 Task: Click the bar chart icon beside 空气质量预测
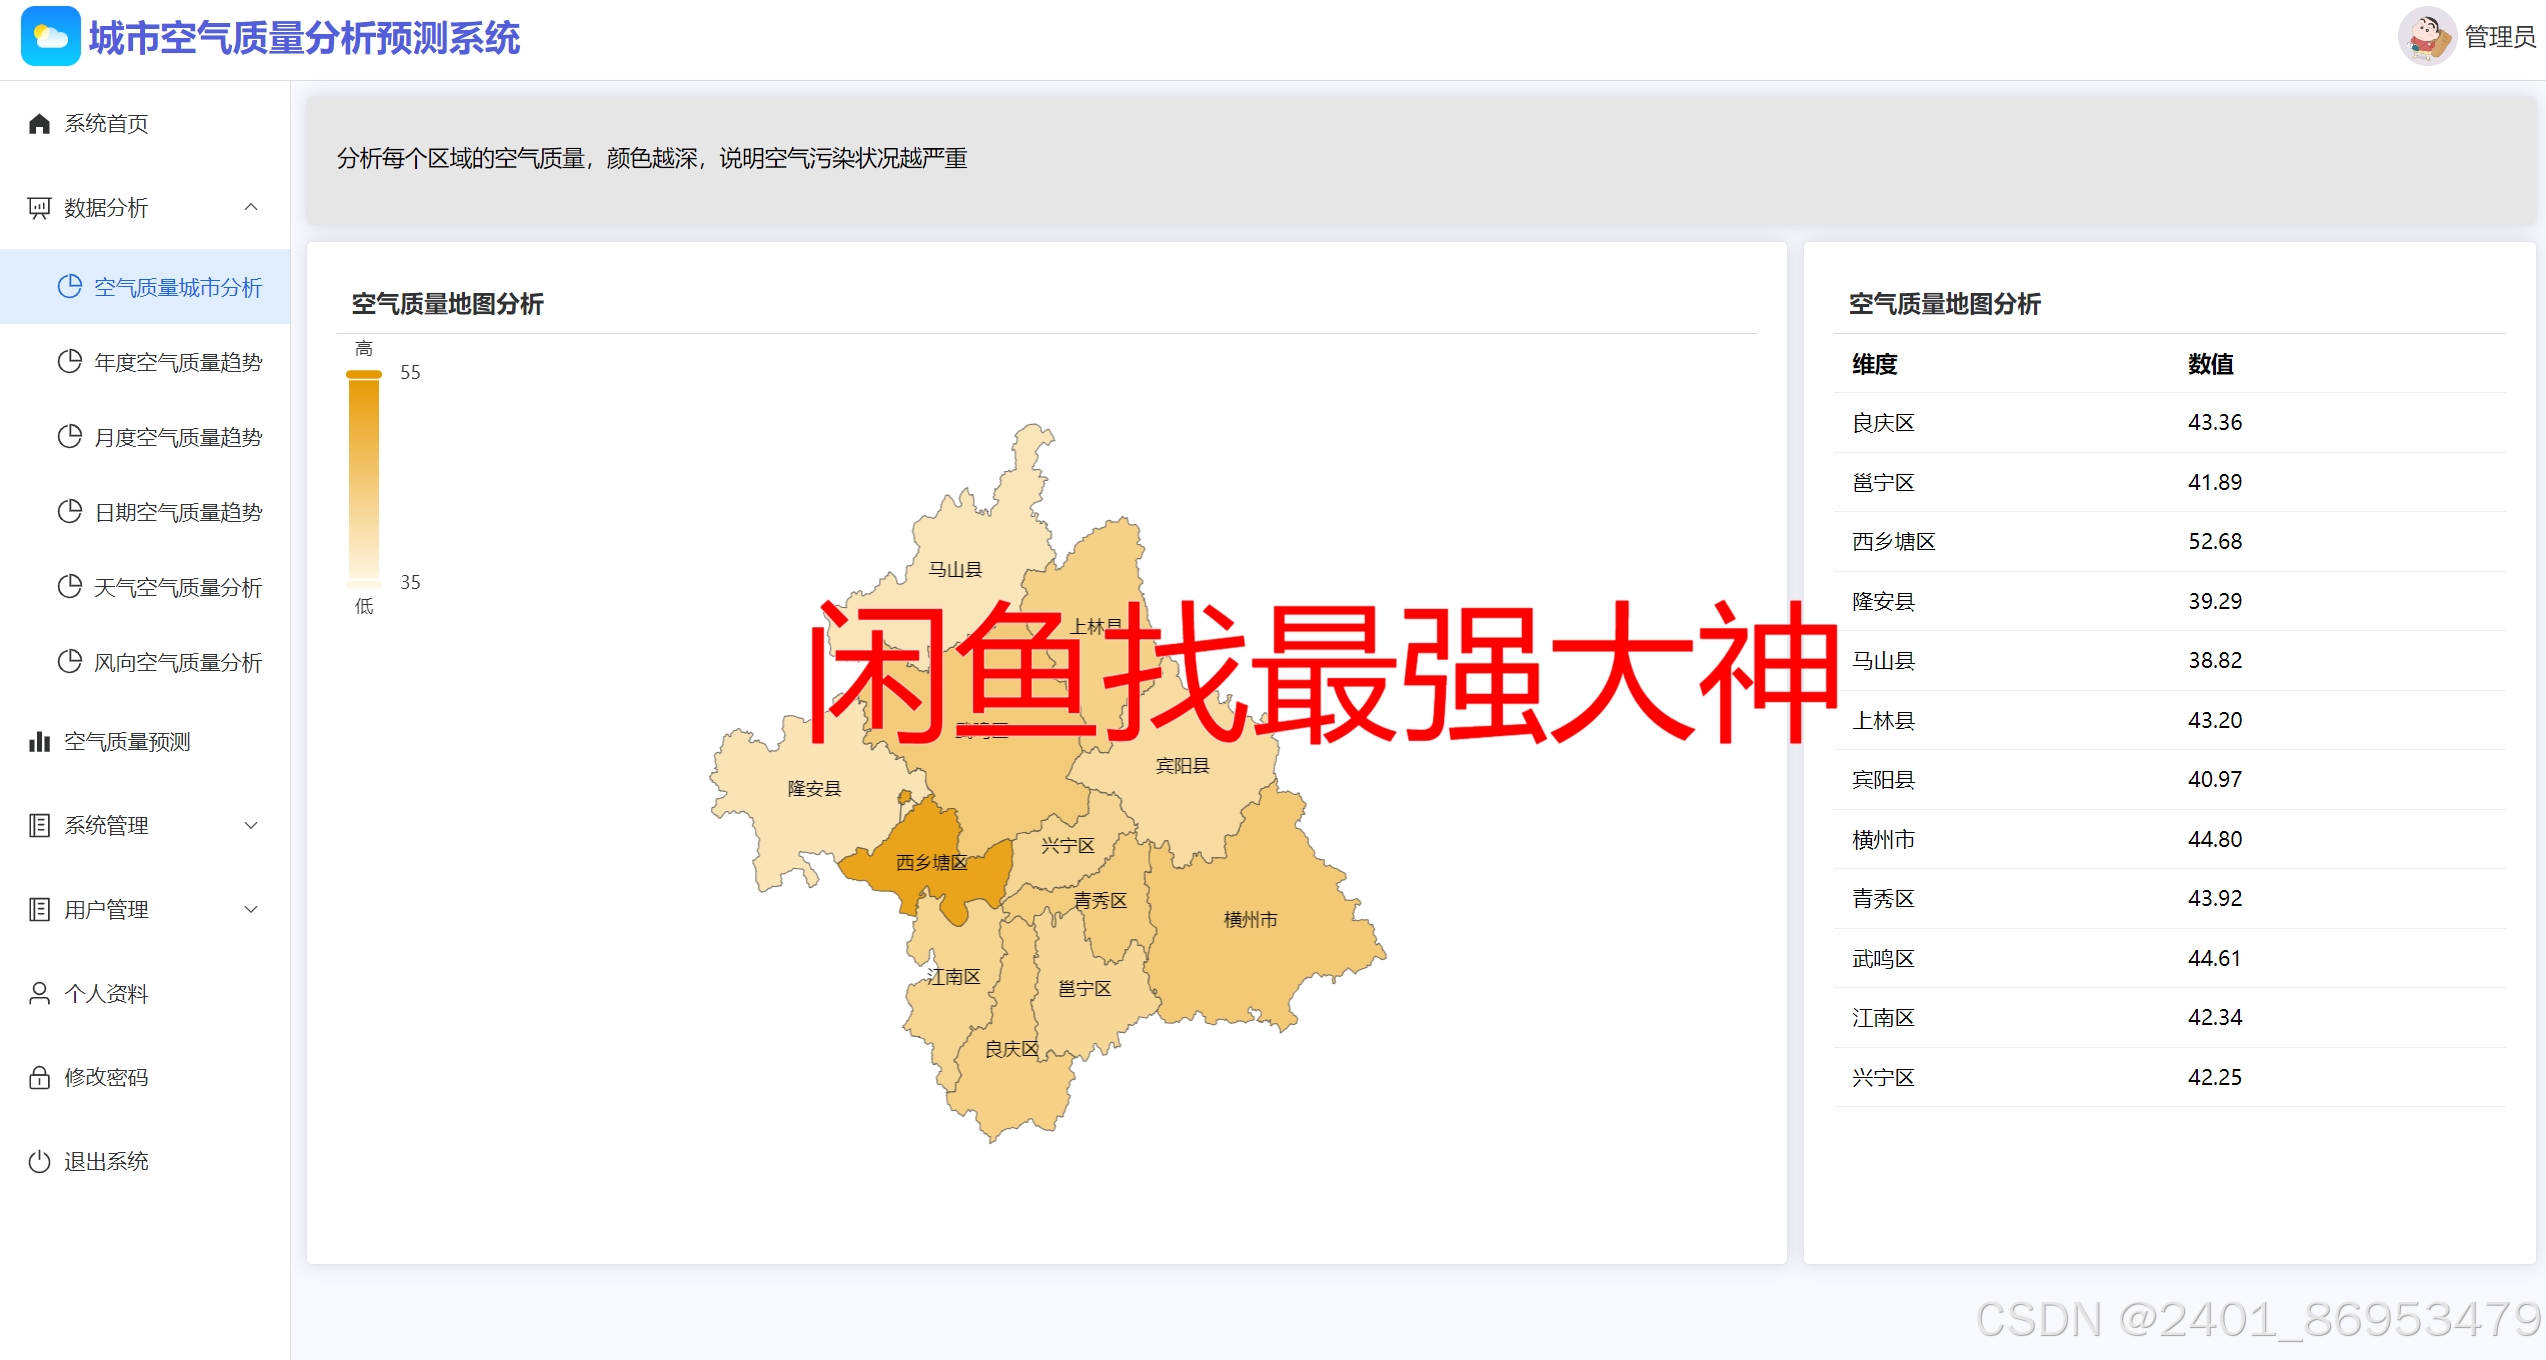coord(39,741)
